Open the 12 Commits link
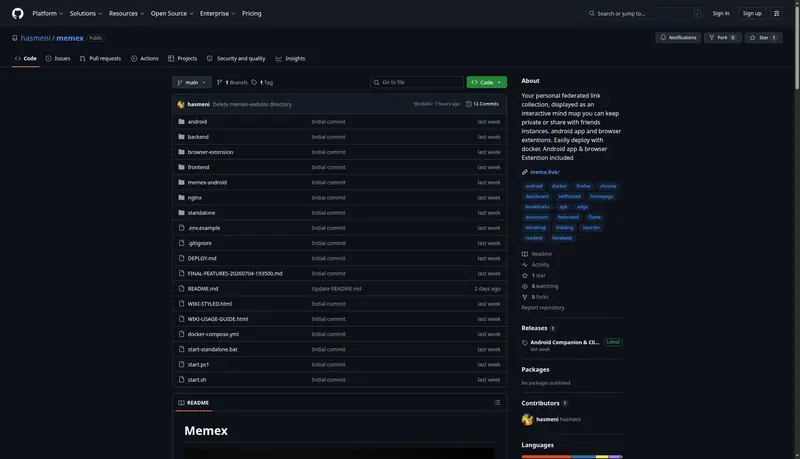The image size is (800, 459). 482,104
